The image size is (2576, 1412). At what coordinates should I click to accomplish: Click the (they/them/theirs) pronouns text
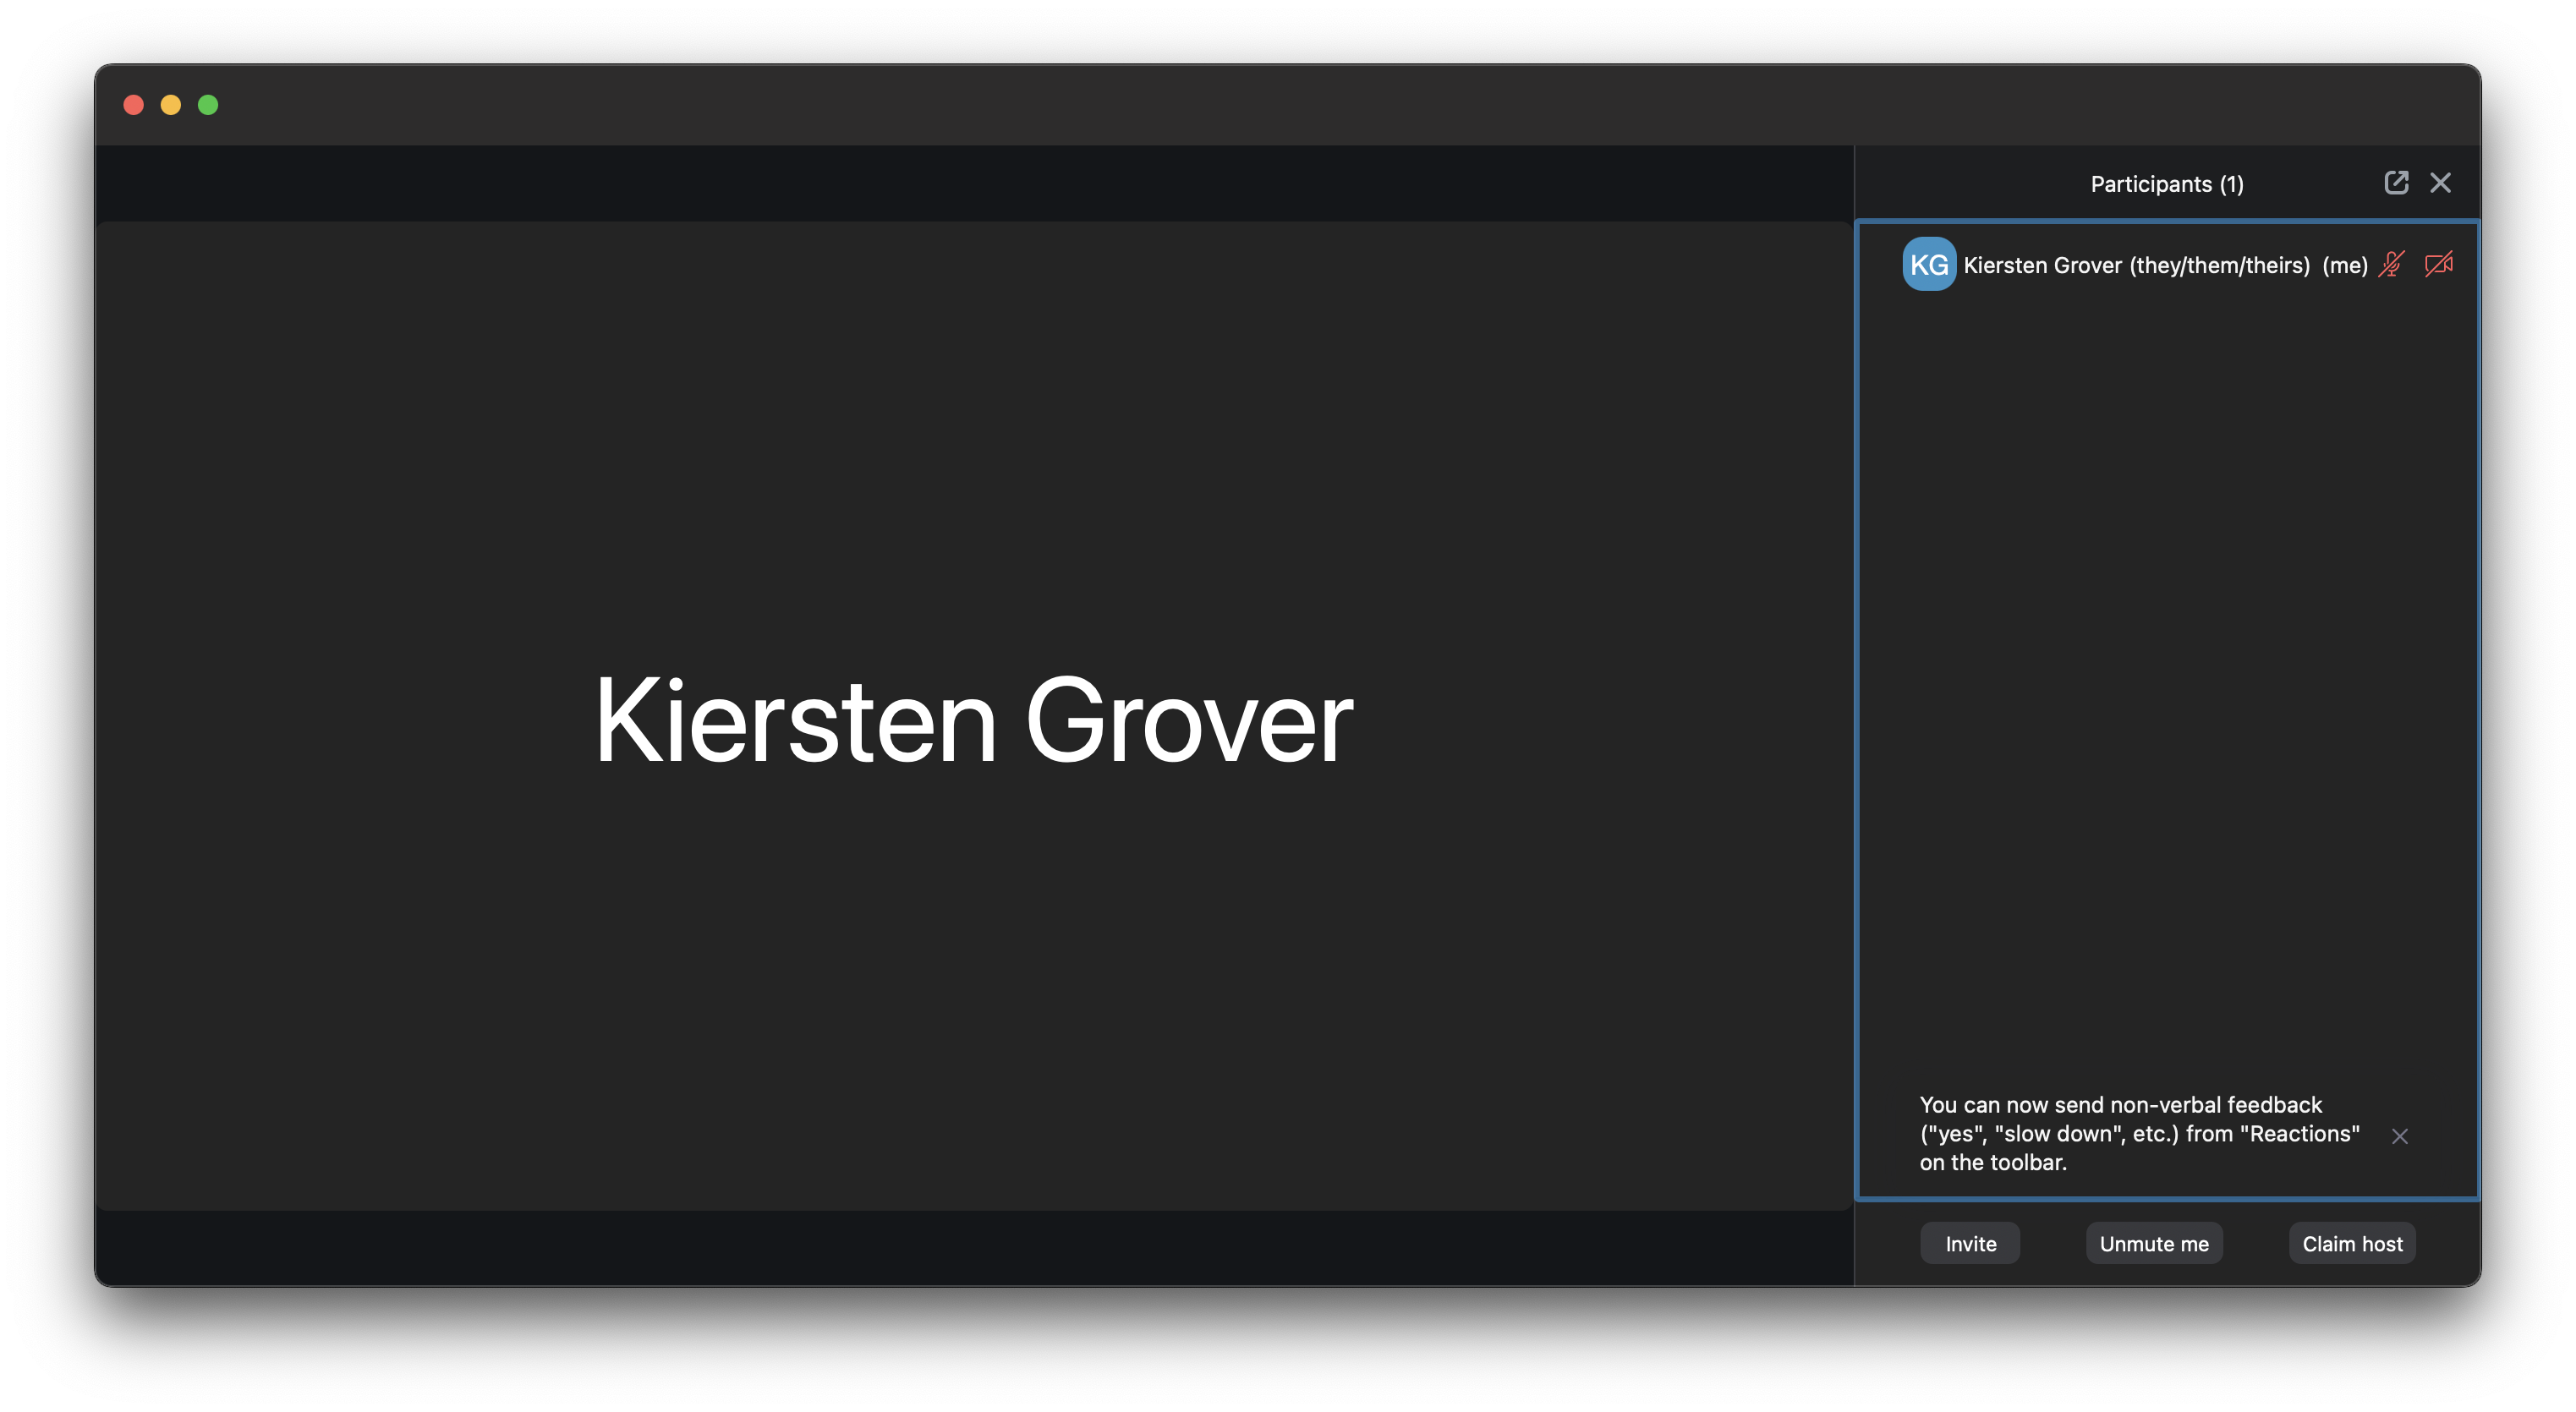[x=2219, y=265]
